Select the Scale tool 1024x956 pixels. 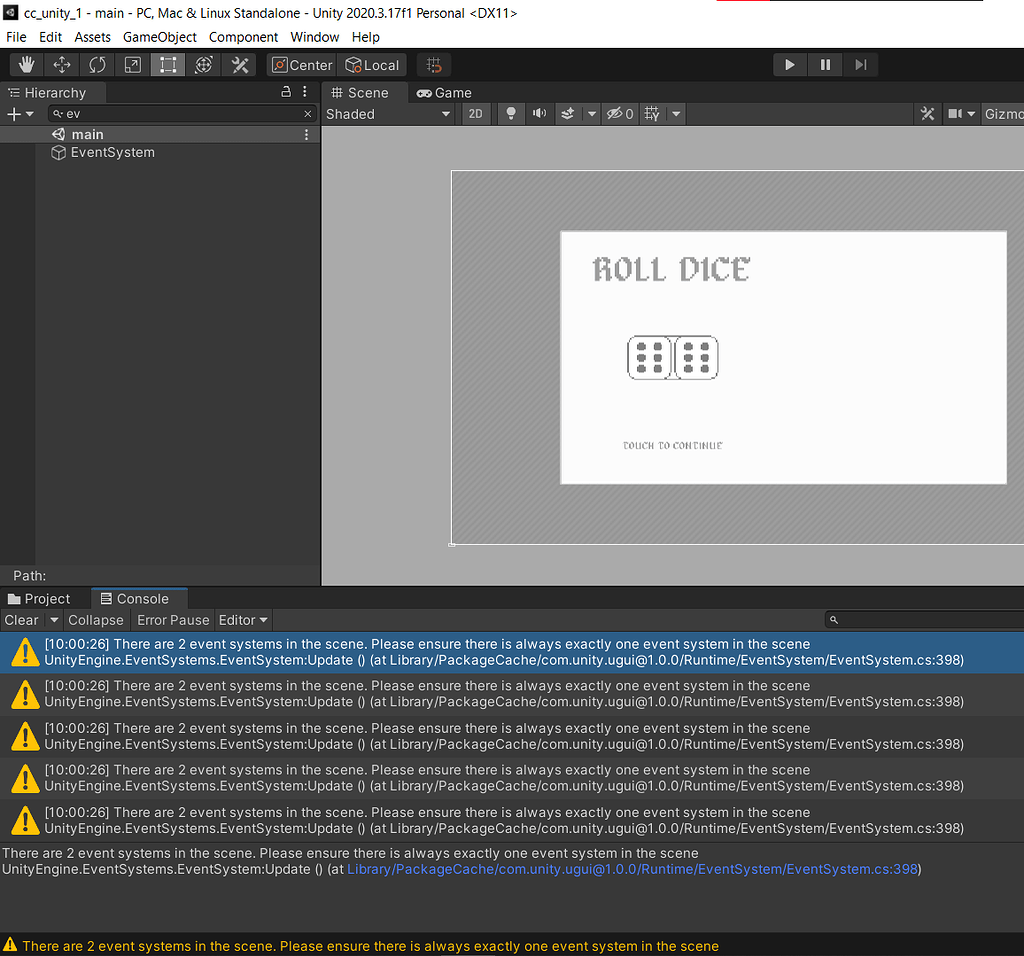[x=131, y=64]
